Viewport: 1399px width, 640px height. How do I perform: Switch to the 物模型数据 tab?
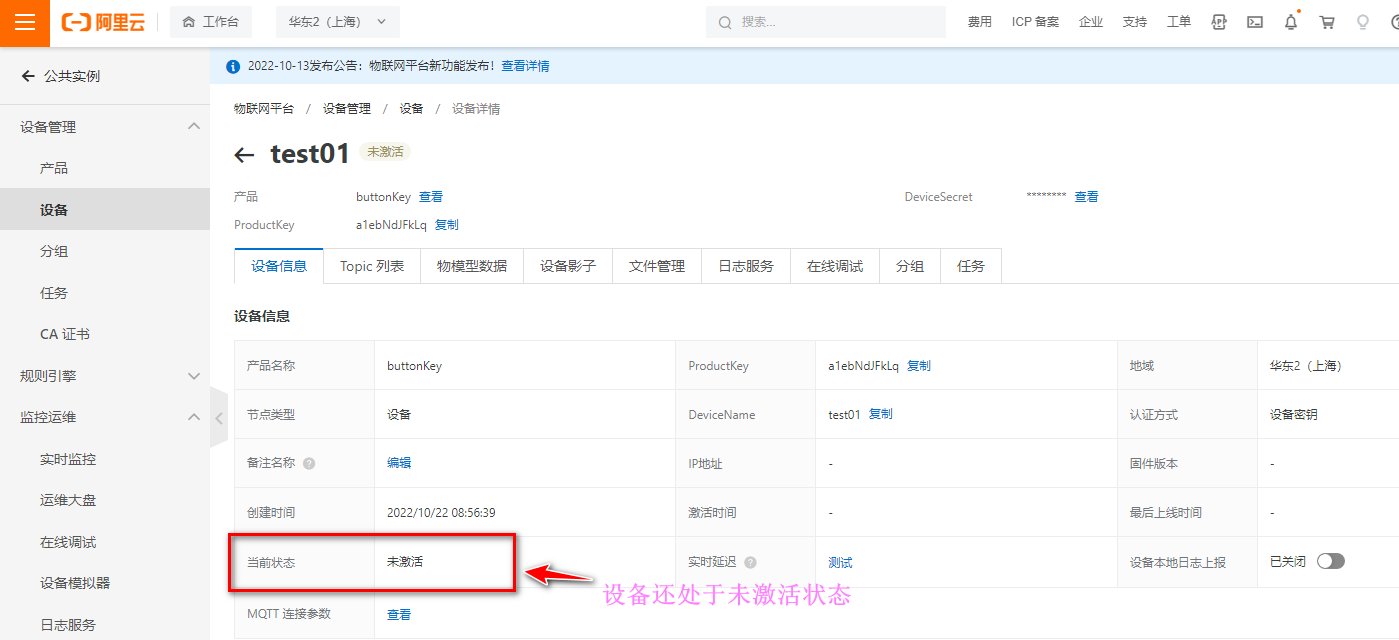click(472, 266)
